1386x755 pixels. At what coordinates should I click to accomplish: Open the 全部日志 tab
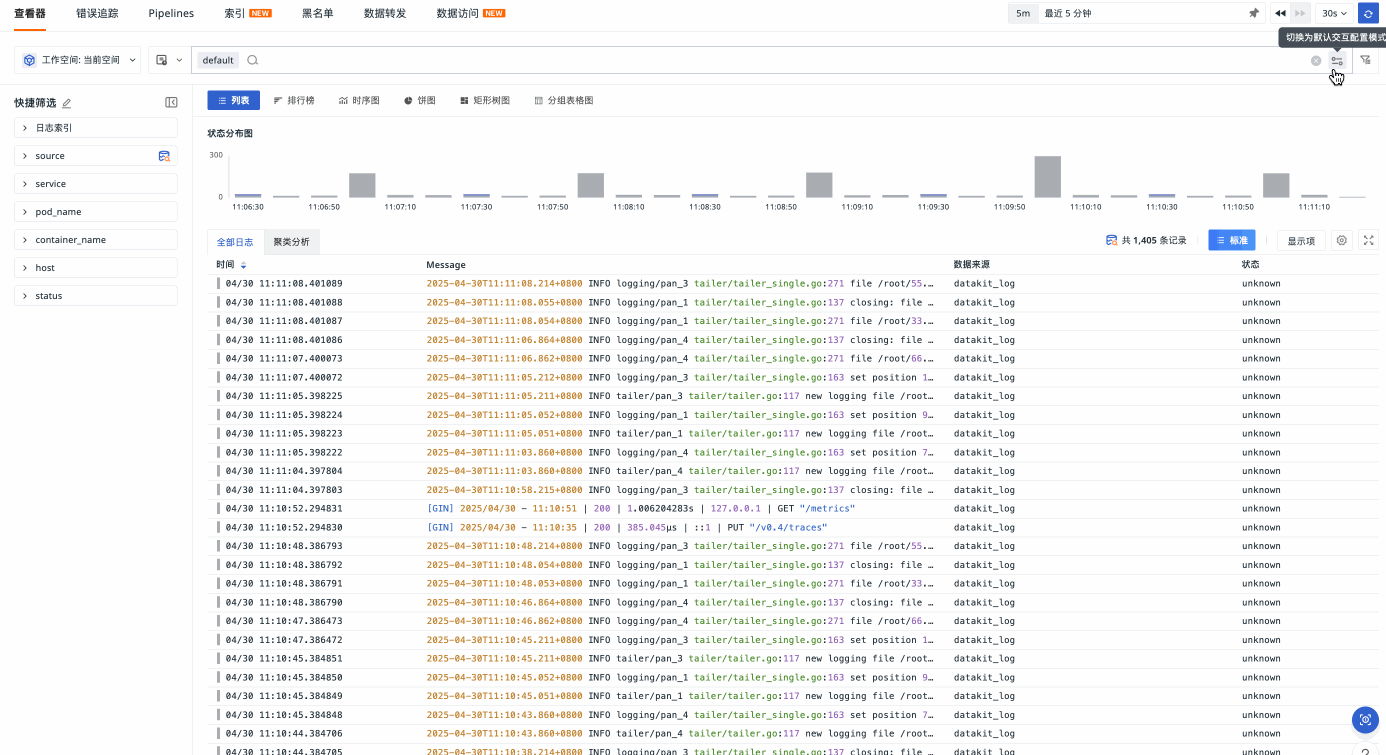tap(235, 242)
